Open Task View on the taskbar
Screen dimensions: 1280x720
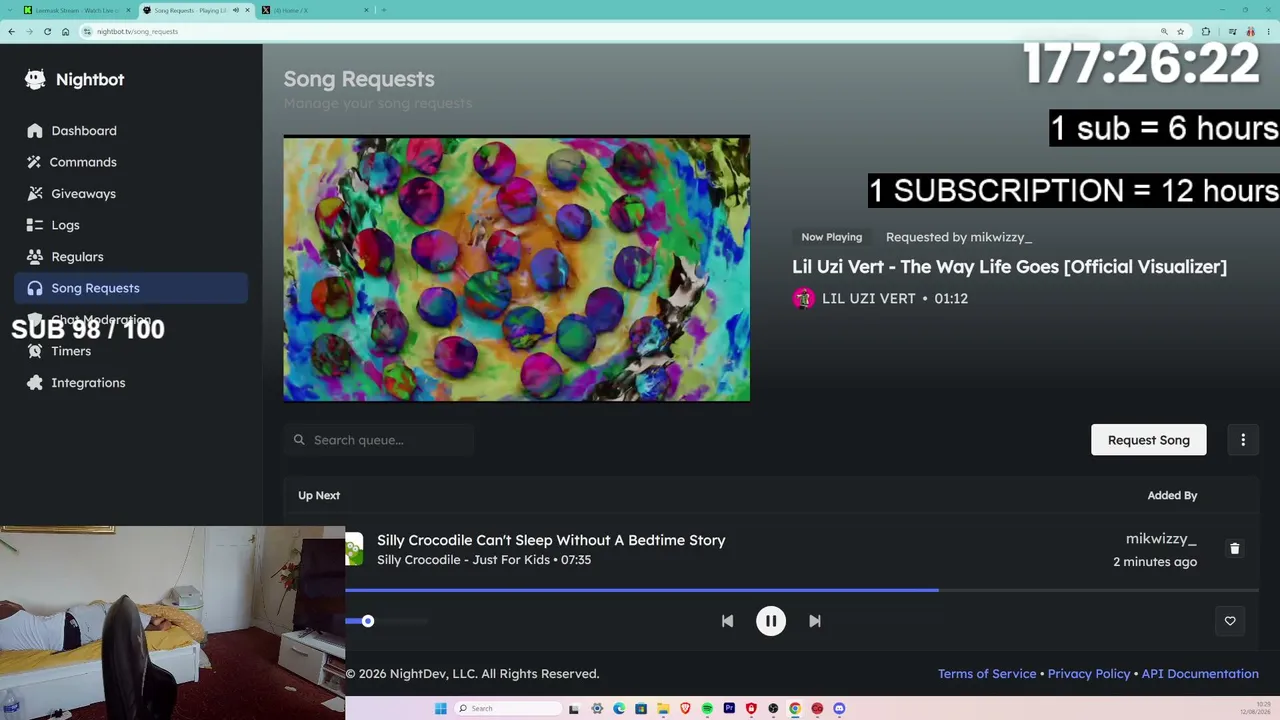(574, 709)
